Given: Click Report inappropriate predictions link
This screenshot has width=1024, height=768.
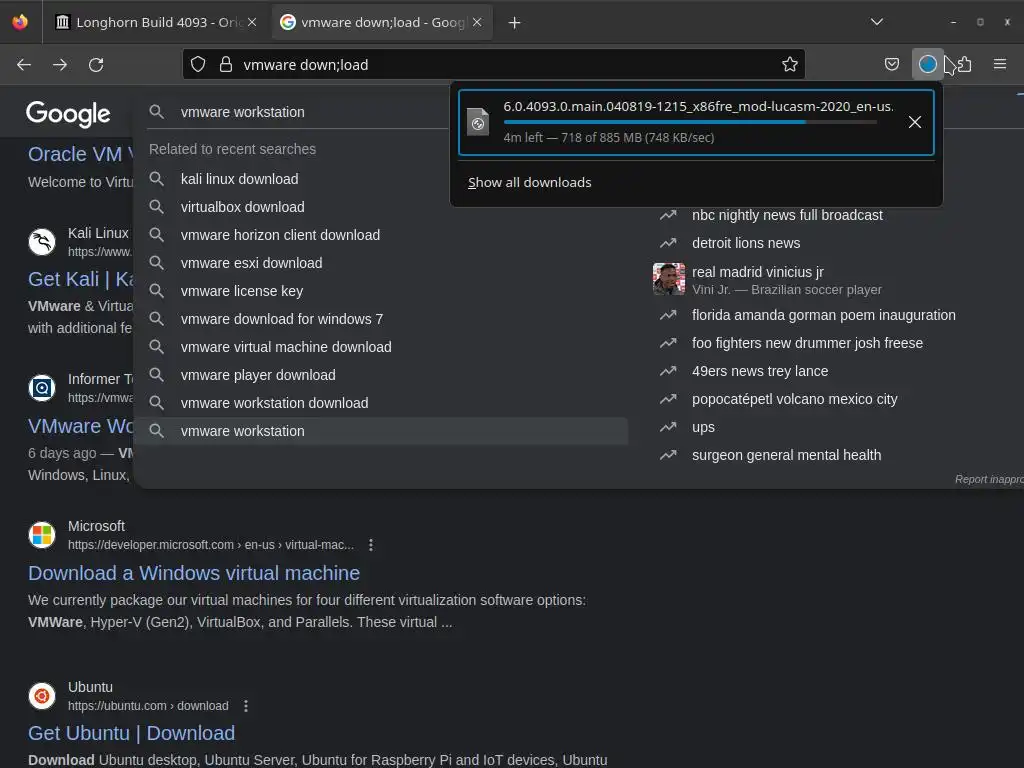Looking at the screenshot, I should tap(989, 479).
